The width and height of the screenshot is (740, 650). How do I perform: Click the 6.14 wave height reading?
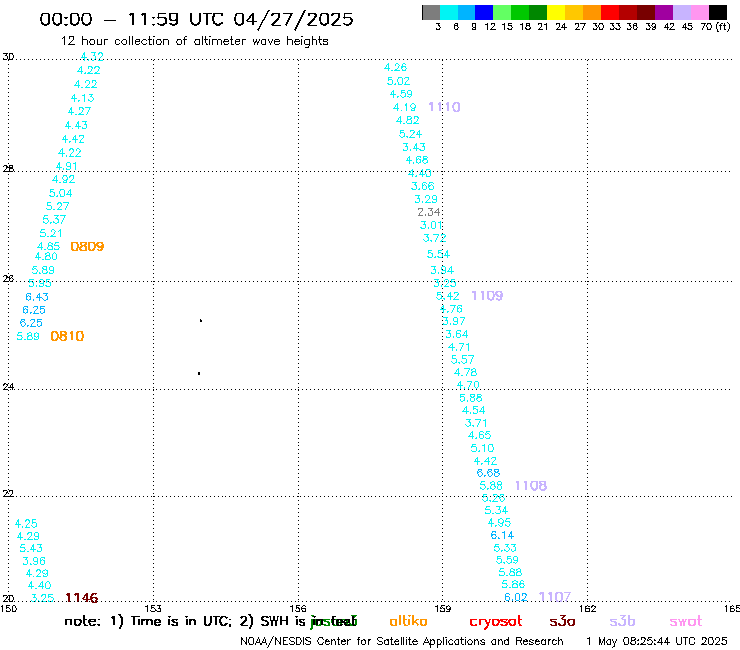pyautogui.click(x=502, y=535)
